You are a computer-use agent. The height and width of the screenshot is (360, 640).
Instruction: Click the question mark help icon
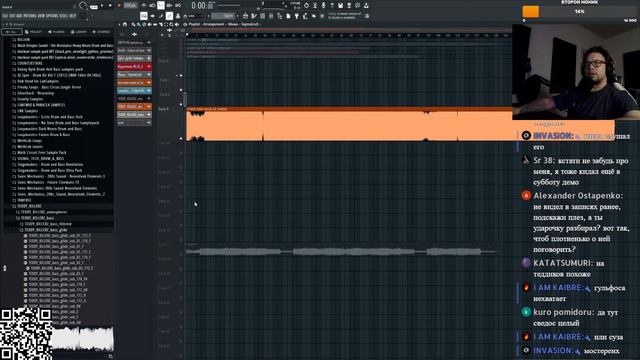click(x=332, y=5)
